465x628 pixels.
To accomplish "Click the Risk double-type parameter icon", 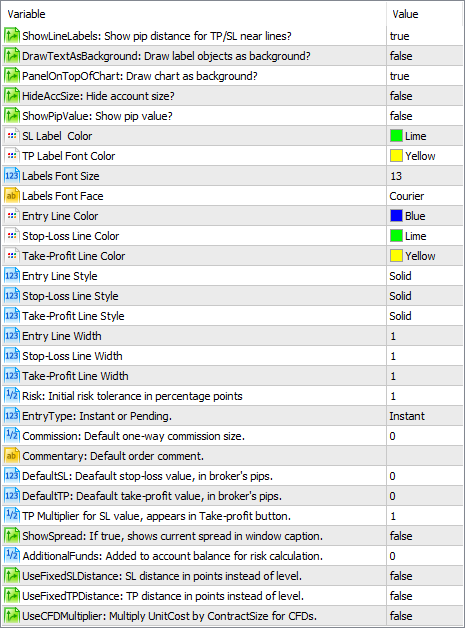I will [x=12, y=396].
